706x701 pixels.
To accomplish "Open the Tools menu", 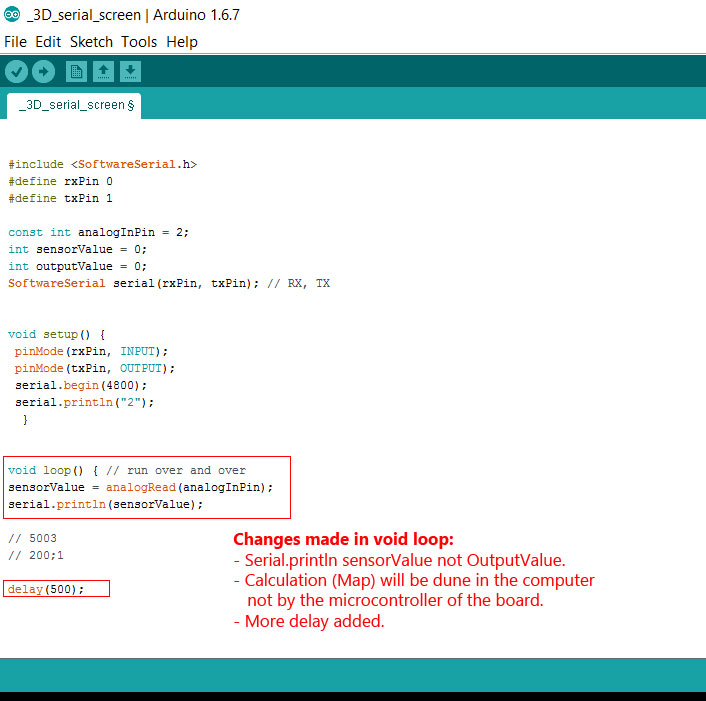I will click(x=139, y=42).
